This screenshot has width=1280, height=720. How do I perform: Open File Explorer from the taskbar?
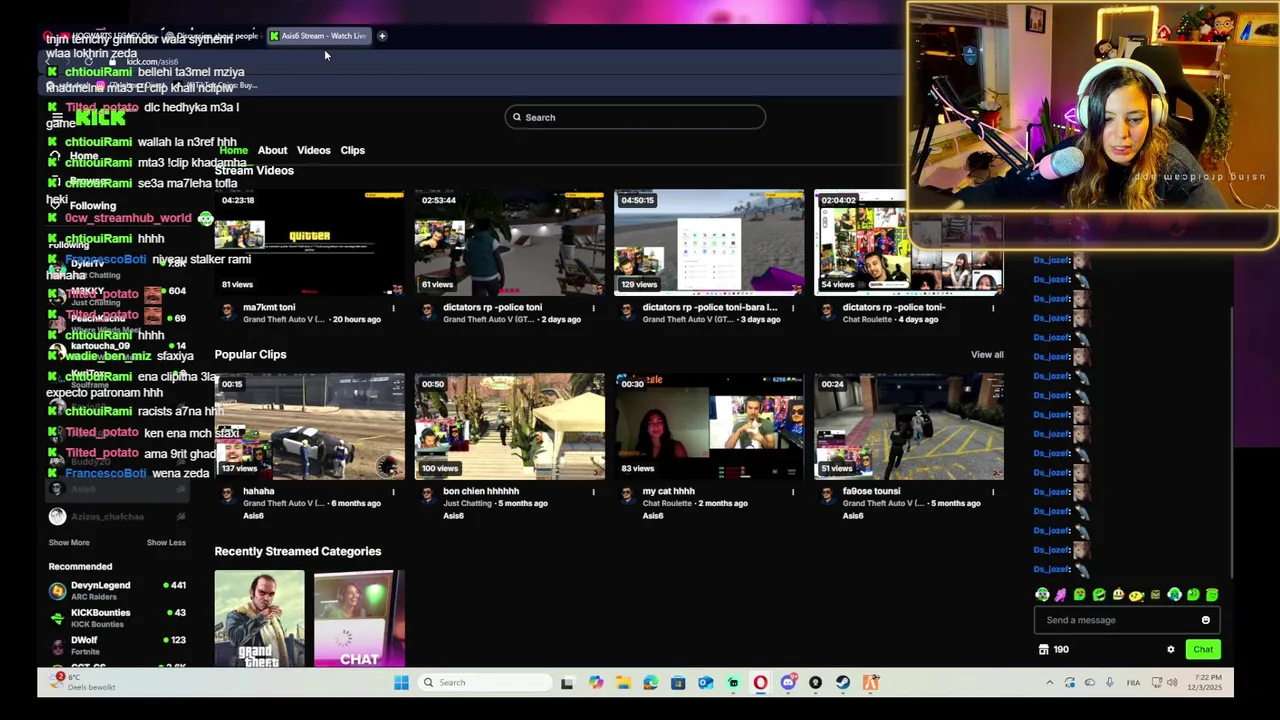click(x=623, y=683)
